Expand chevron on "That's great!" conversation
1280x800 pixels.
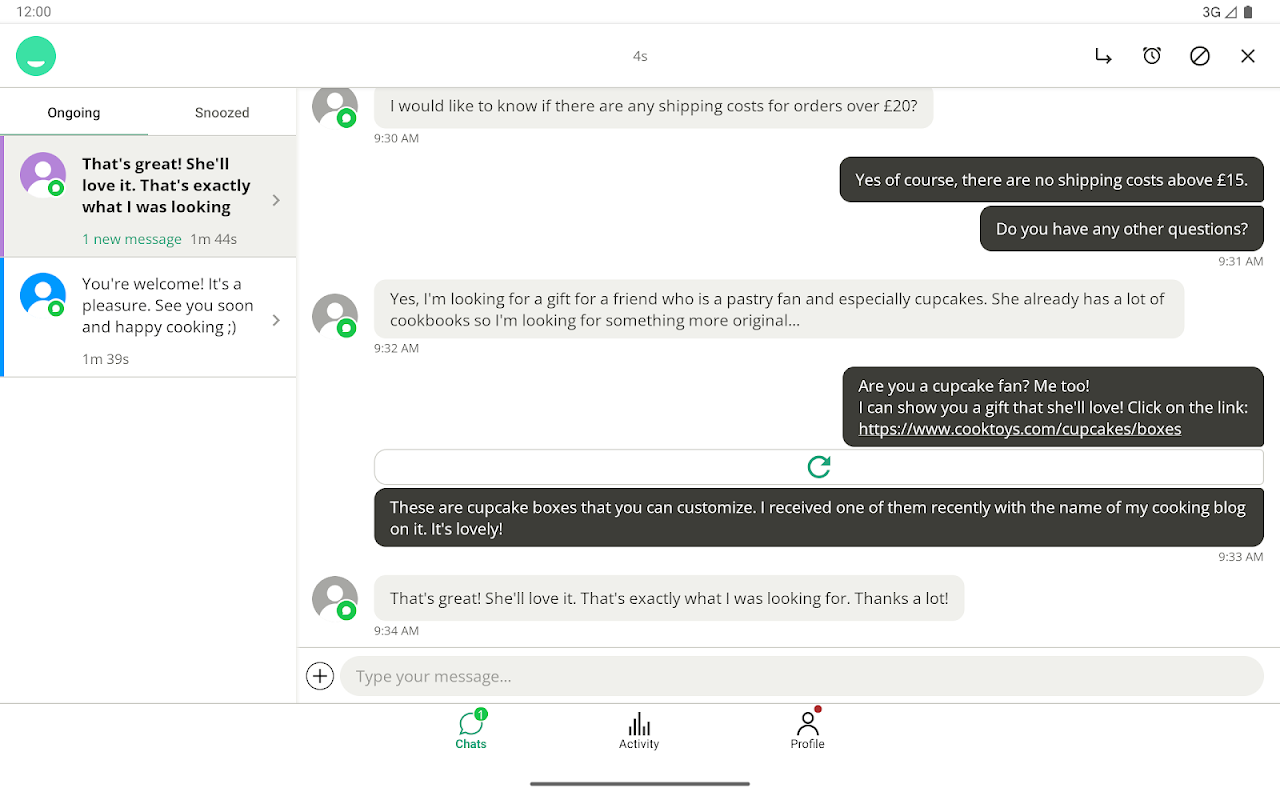(x=277, y=200)
